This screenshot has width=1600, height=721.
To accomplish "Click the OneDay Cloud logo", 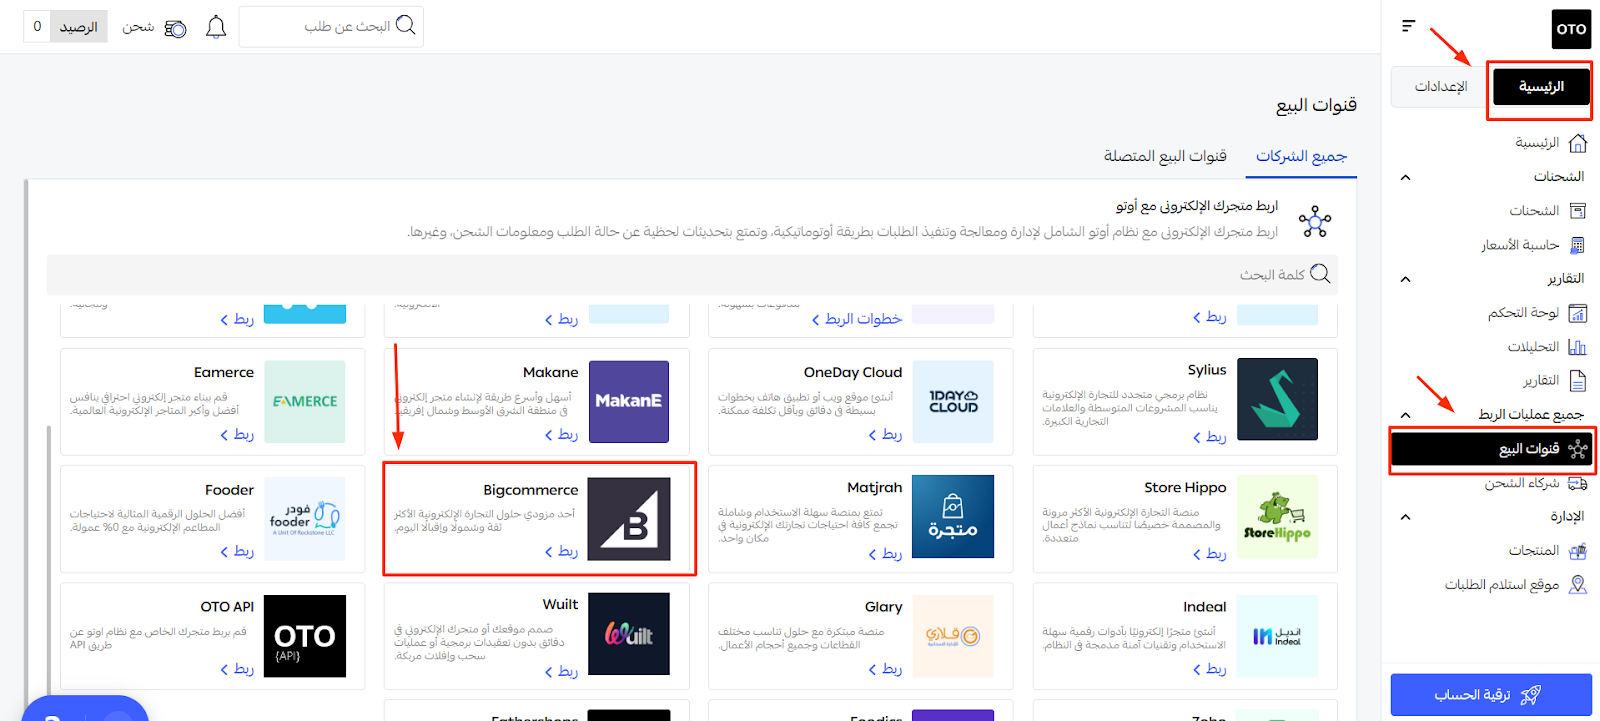I will tap(953, 401).
